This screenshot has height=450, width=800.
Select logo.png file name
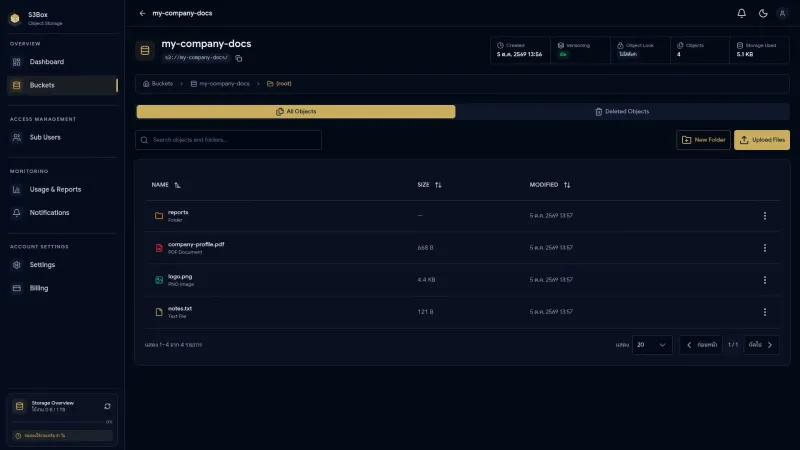tap(180, 277)
